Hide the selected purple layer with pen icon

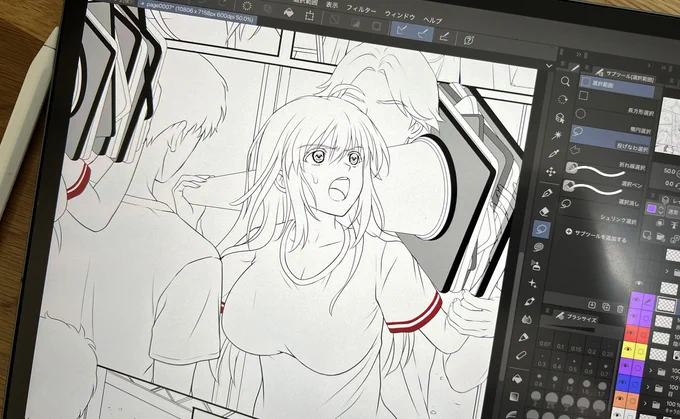(636, 300)
